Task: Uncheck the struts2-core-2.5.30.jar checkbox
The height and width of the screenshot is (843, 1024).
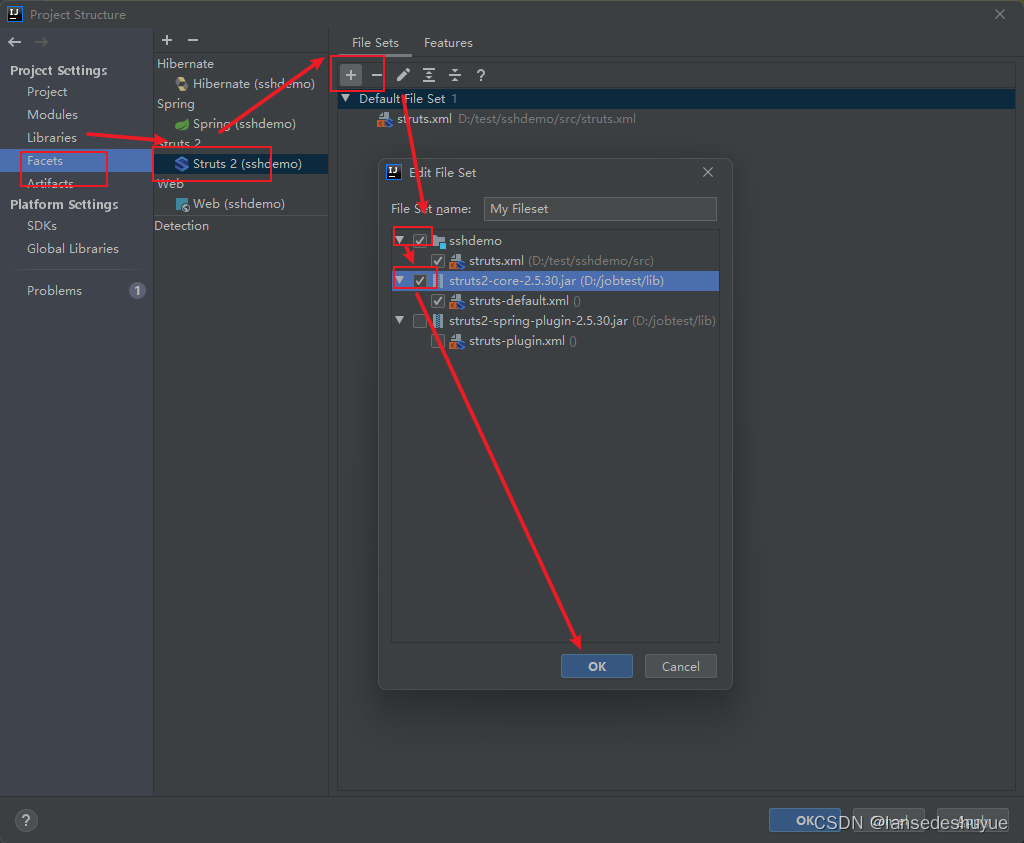Action: 420,281
